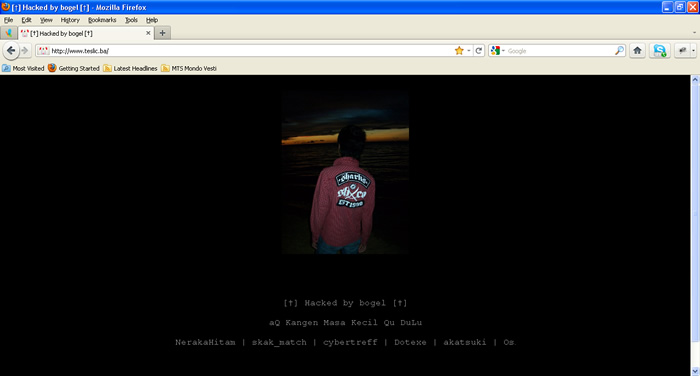
Task: Open the File menu
Action: [8, 20]
